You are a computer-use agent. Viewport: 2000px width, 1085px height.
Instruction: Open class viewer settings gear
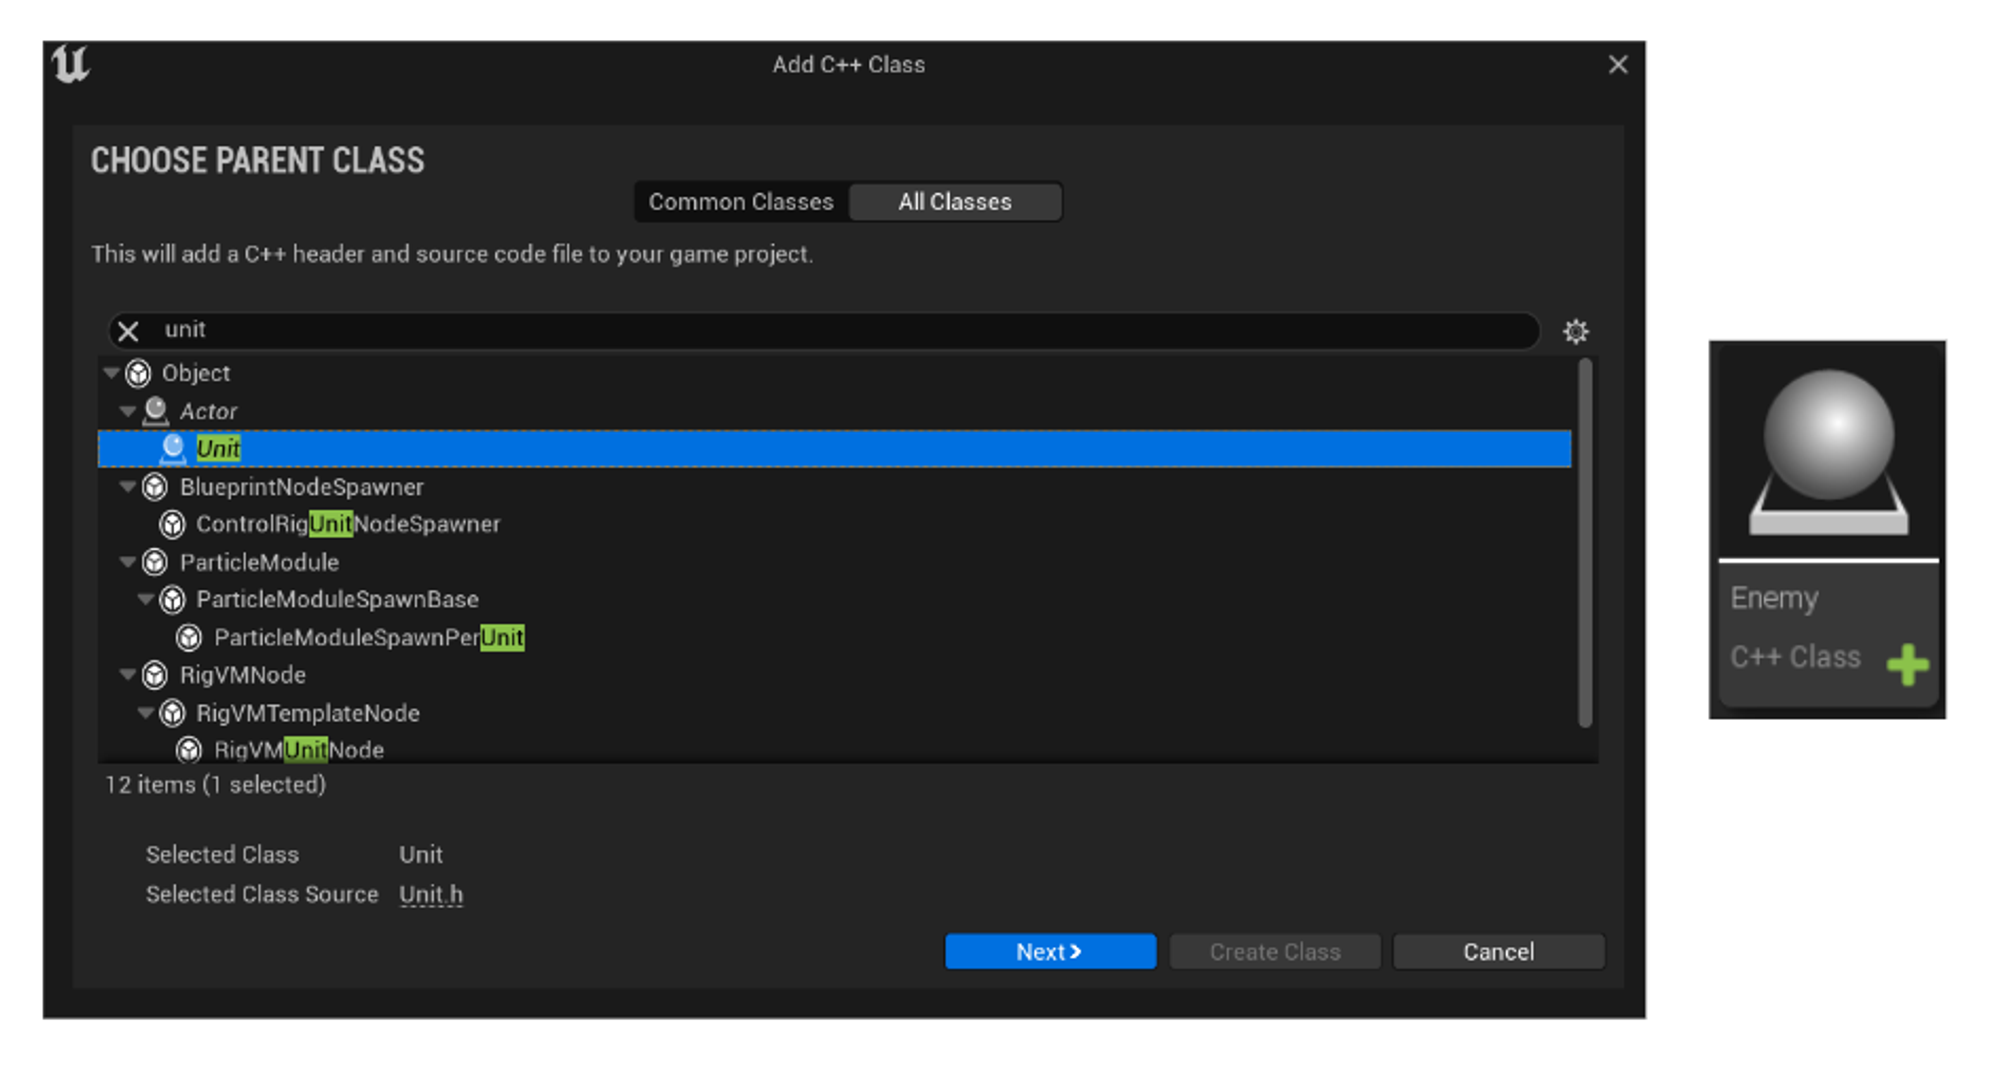(x=1575, y=331)
